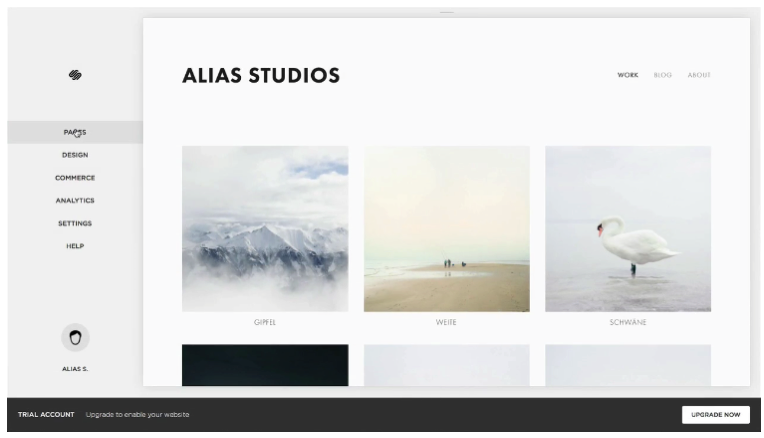Select the Work navigation link

pyautogui.click(x=628, y=75)
